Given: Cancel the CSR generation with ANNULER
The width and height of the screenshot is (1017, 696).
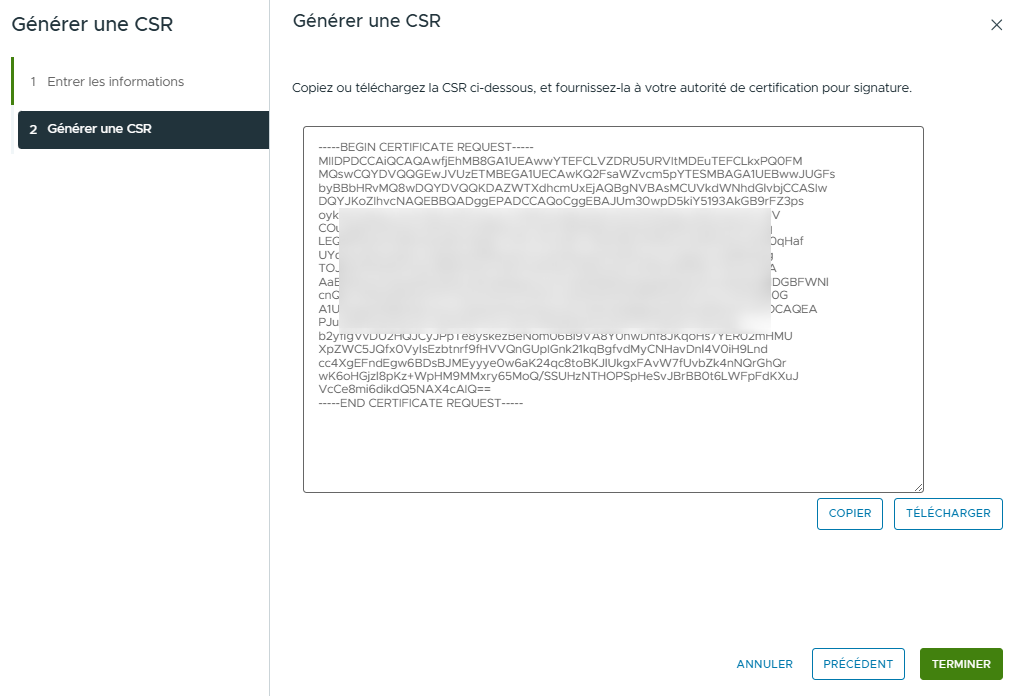Looking at the screenshot, I should click(764, 663).
